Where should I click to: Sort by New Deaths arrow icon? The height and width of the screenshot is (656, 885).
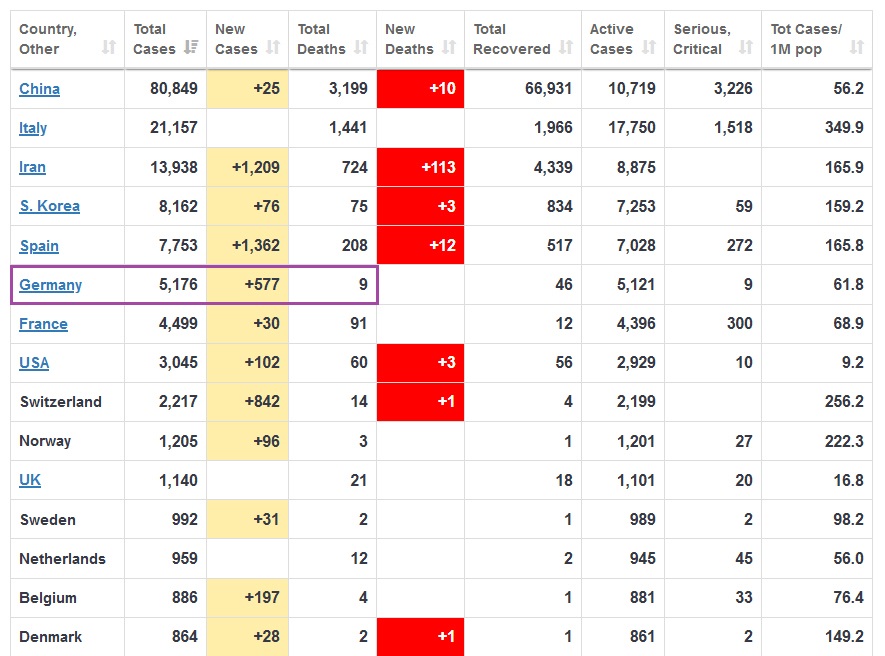[449, 48]
